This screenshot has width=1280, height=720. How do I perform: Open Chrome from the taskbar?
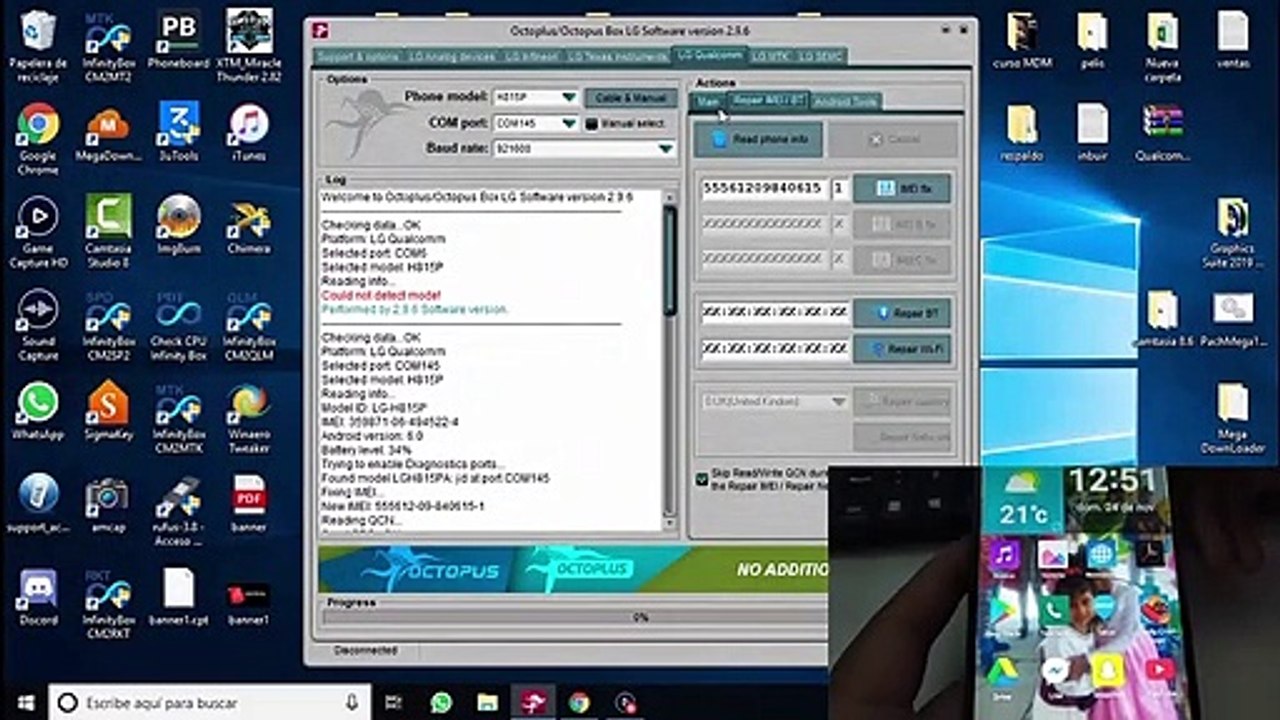tap(579, 702)
